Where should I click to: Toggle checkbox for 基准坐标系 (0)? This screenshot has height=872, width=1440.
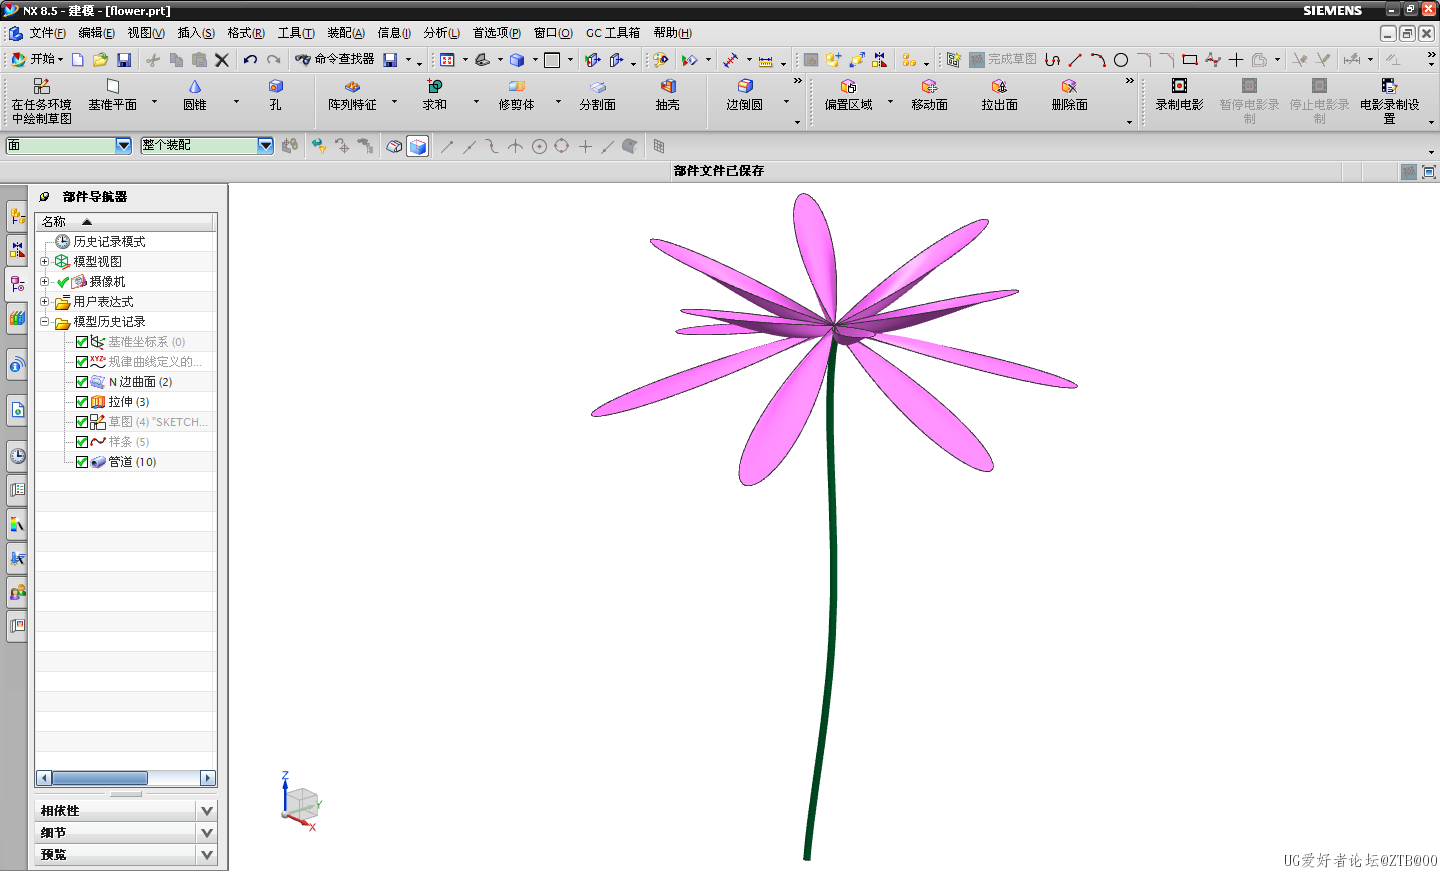click(x=82, y=342)
